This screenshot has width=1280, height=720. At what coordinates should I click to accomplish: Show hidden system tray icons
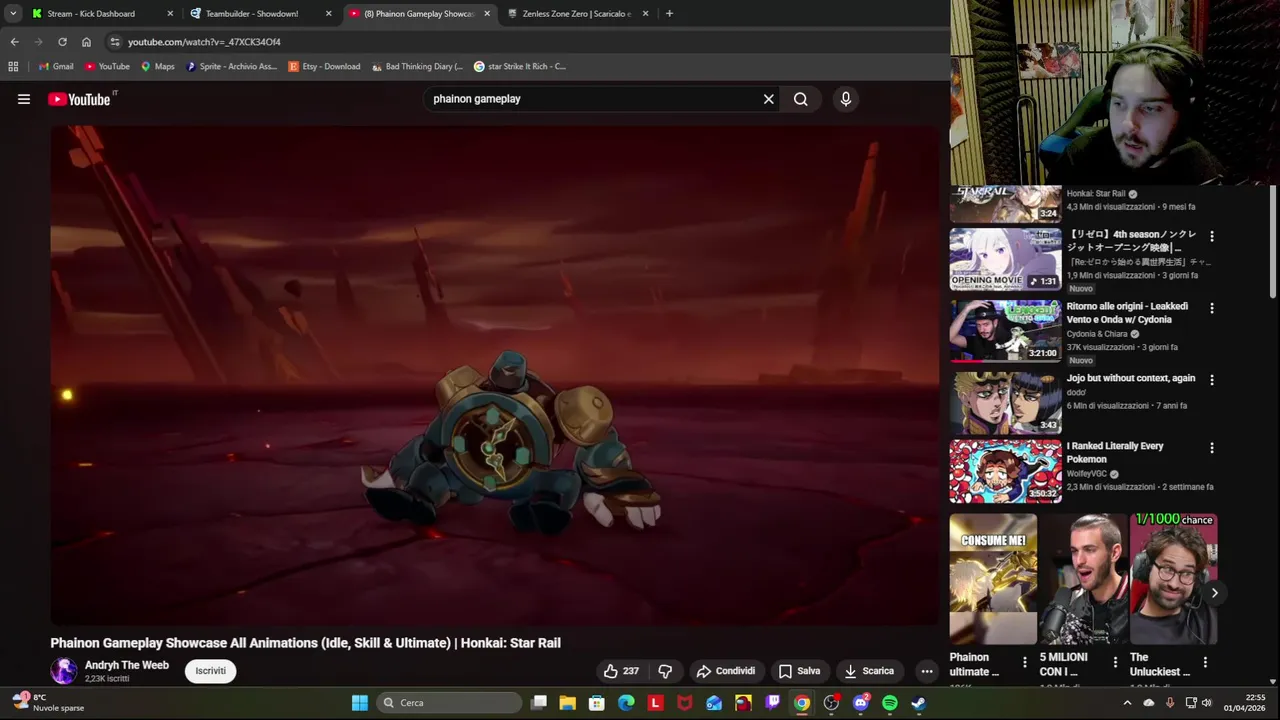click(1128, 703)
